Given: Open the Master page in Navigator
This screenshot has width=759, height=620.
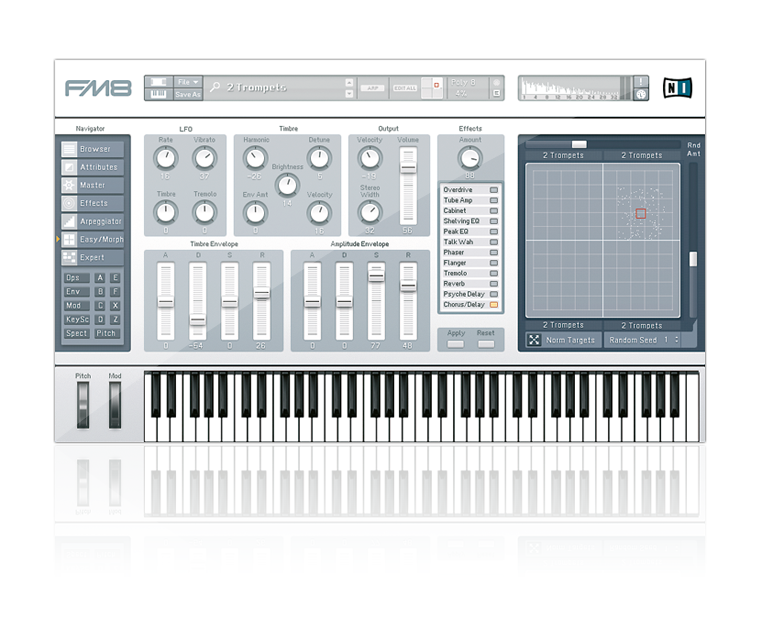Looking at the screenshot, I should tap(92, 185).
